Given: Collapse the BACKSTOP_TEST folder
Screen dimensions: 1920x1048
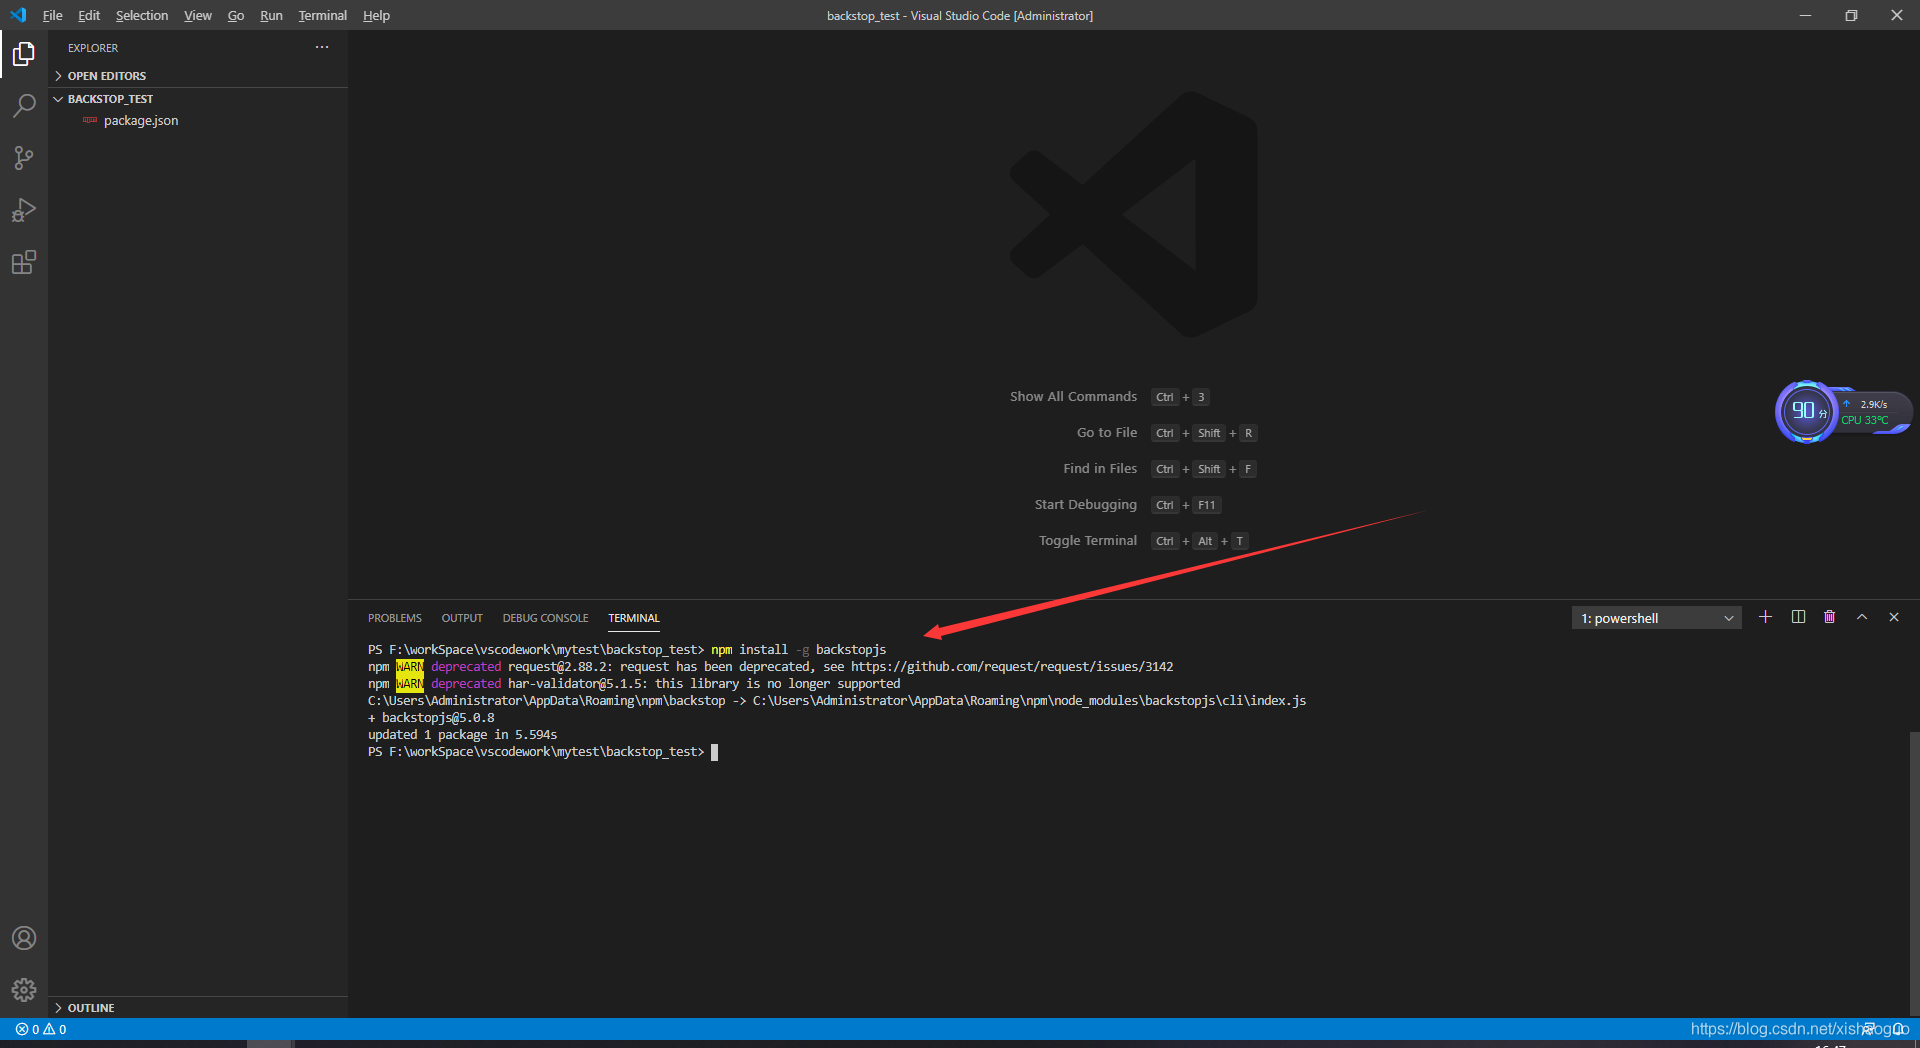Looking at the screenshot, I should (198, 99).
